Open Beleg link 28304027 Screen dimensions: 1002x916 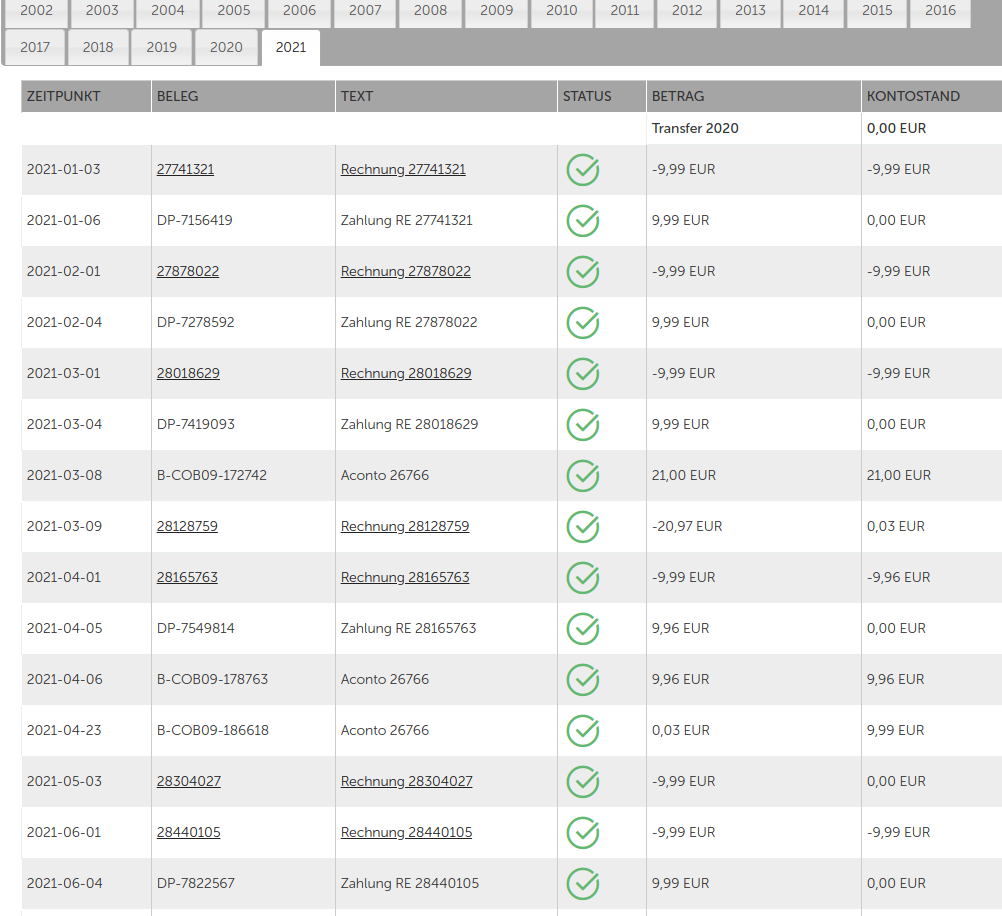pos(188,782)
